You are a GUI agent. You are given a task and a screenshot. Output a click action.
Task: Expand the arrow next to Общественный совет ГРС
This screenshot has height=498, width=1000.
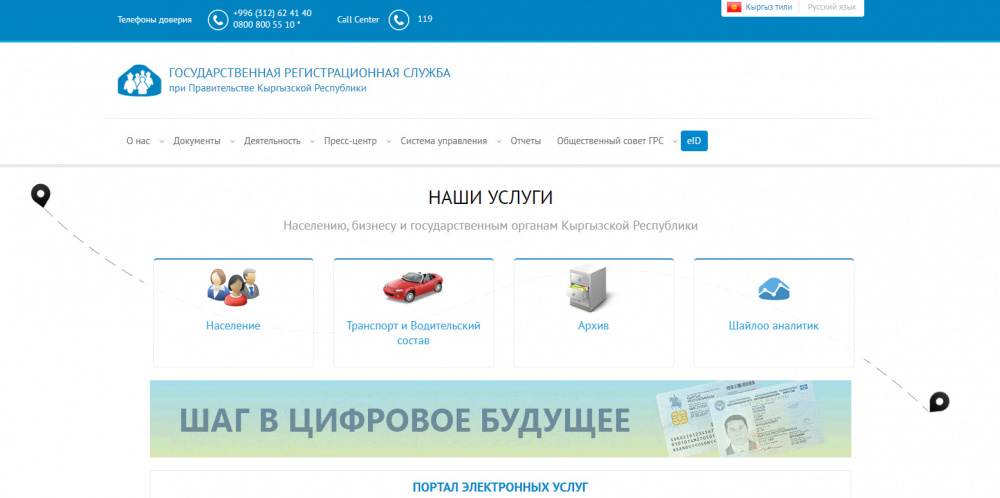coord(675,142)
